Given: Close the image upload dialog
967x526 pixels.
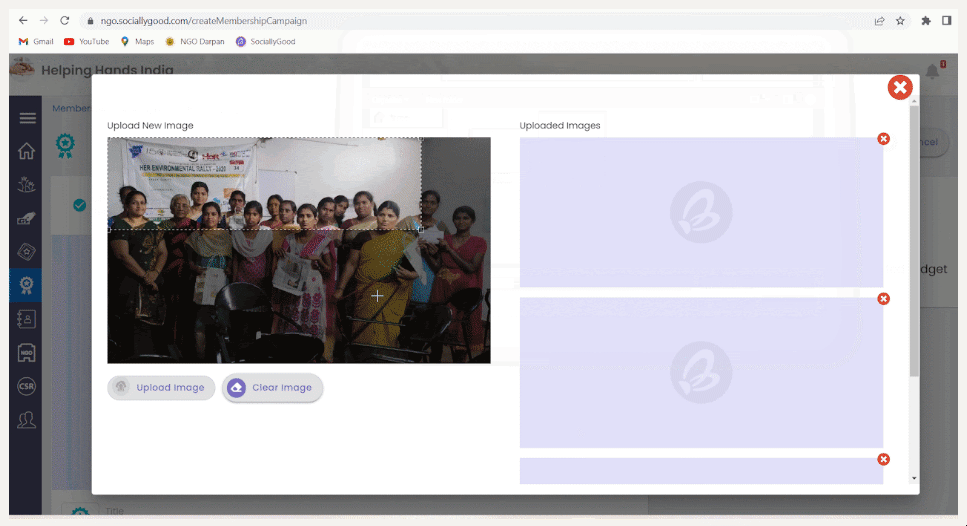Looking at the screenshot, I should (900, 88).
